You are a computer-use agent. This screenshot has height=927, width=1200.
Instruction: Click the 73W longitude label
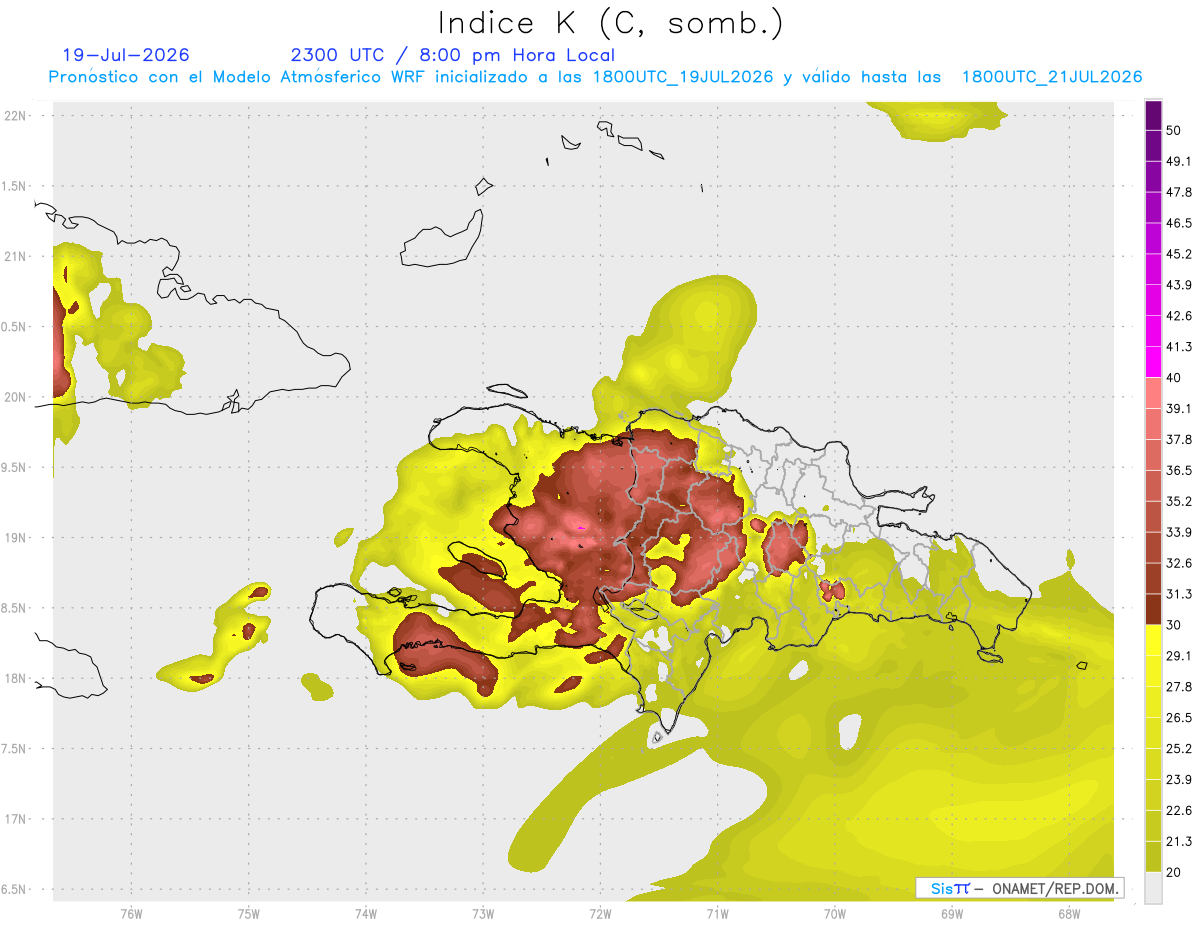(483, 913)
